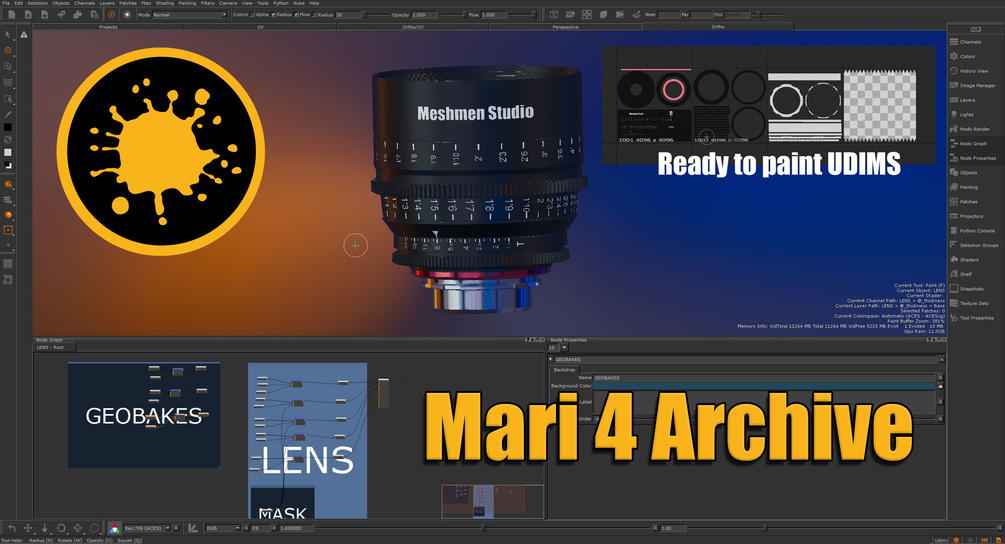Select the LENS - Root node graph tab
The width and height of the screenshot is (1005, 544).
pos(54,347)
